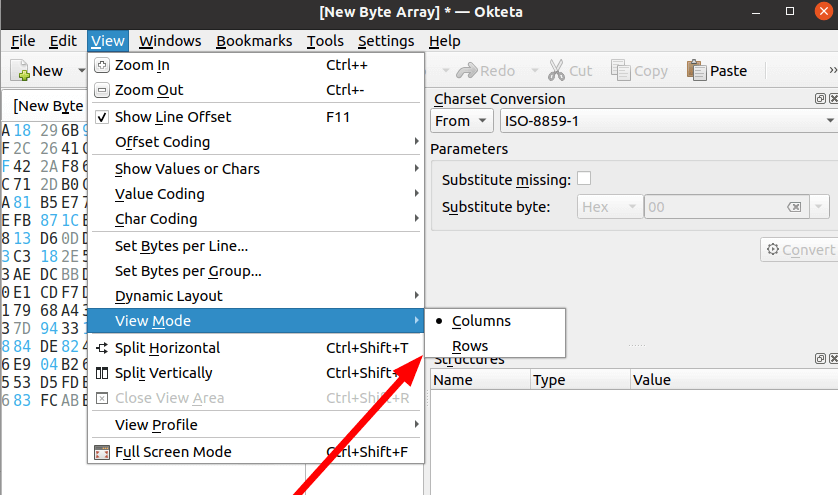Viewport: 838px width, 495px height.
Task: Open the New button dropdown arrow
Action: pyautogui.click(x=81, y=71)
